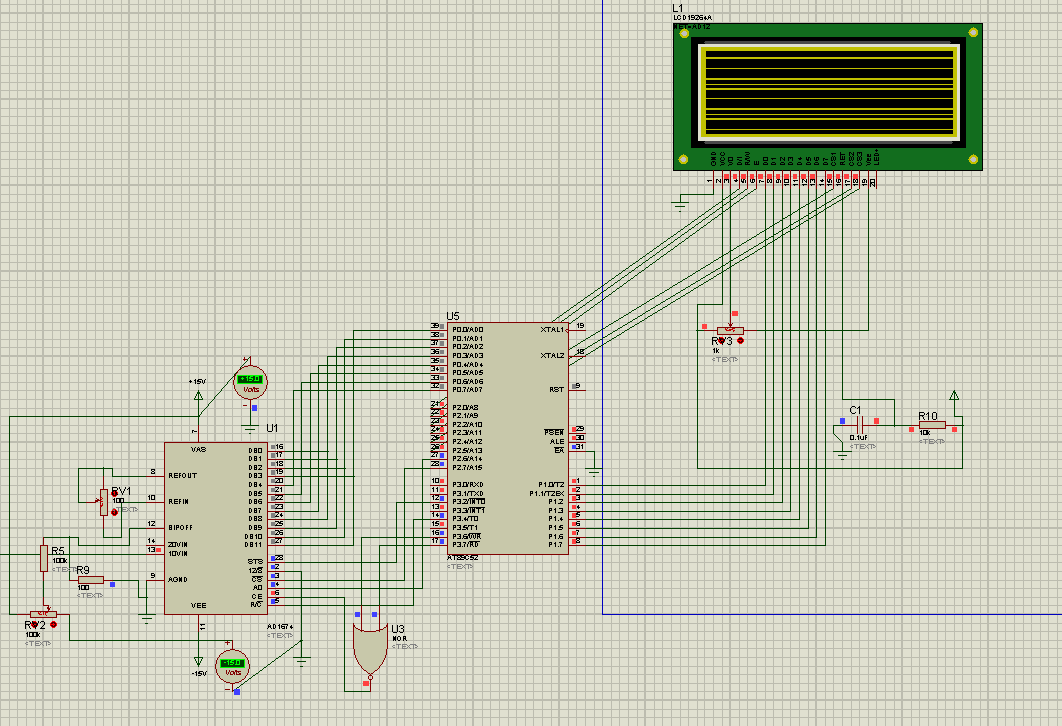Click the L1 reference label above LCD
The height and width of the screenshot is (726, 1062).
(677, 8)
